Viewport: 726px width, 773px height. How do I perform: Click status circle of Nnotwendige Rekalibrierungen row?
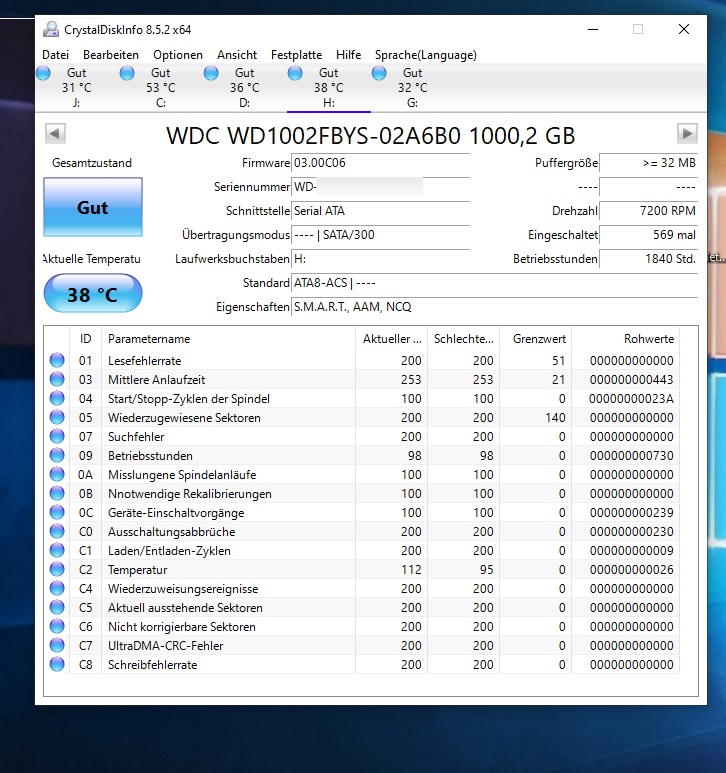(57, 493)
